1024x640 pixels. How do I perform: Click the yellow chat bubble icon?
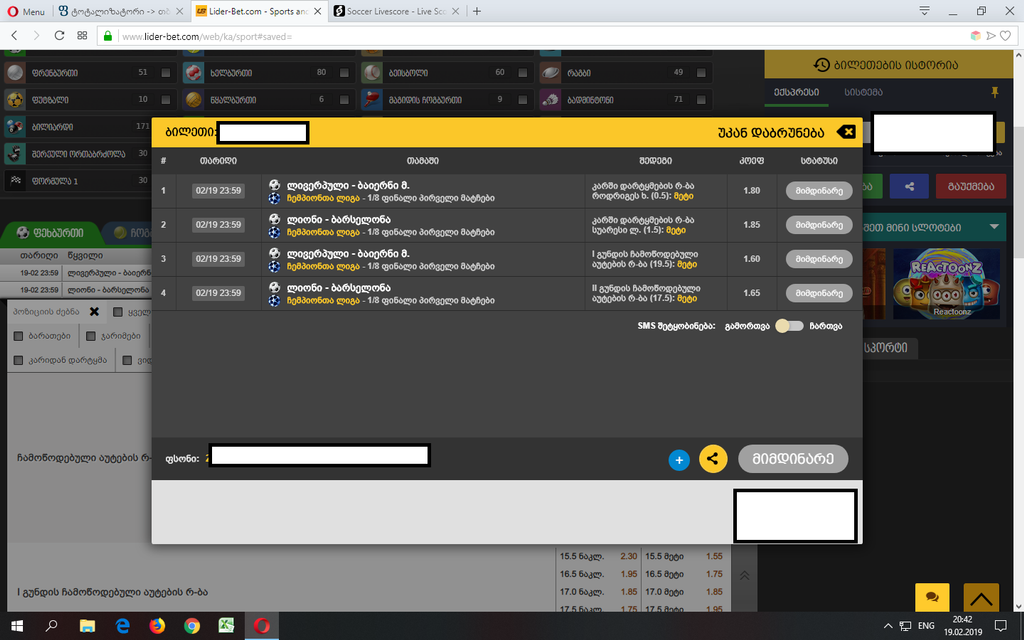tap(932, 598)
